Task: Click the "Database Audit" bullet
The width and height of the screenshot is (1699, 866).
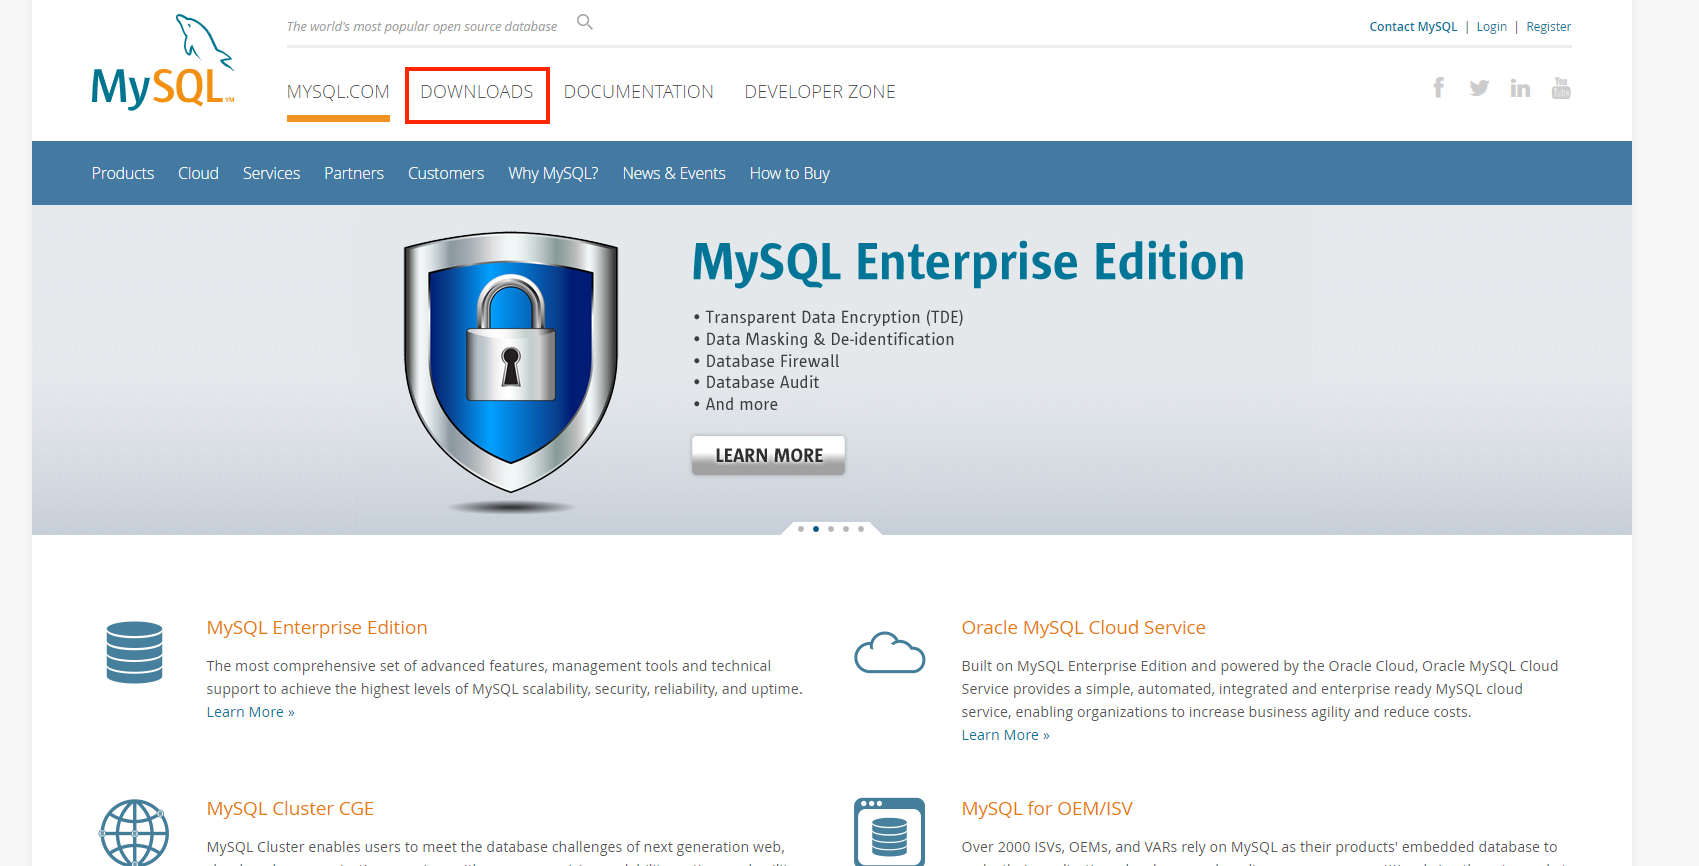Action: [x=757, y=382]
